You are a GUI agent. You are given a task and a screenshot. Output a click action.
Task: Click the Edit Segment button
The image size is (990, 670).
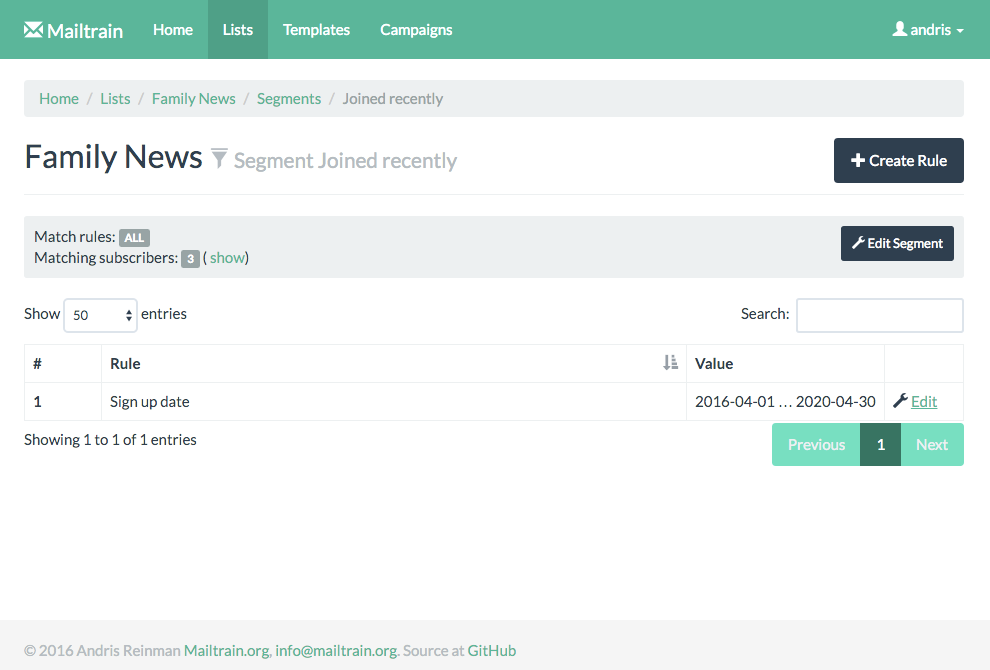[x=897, y=243]
